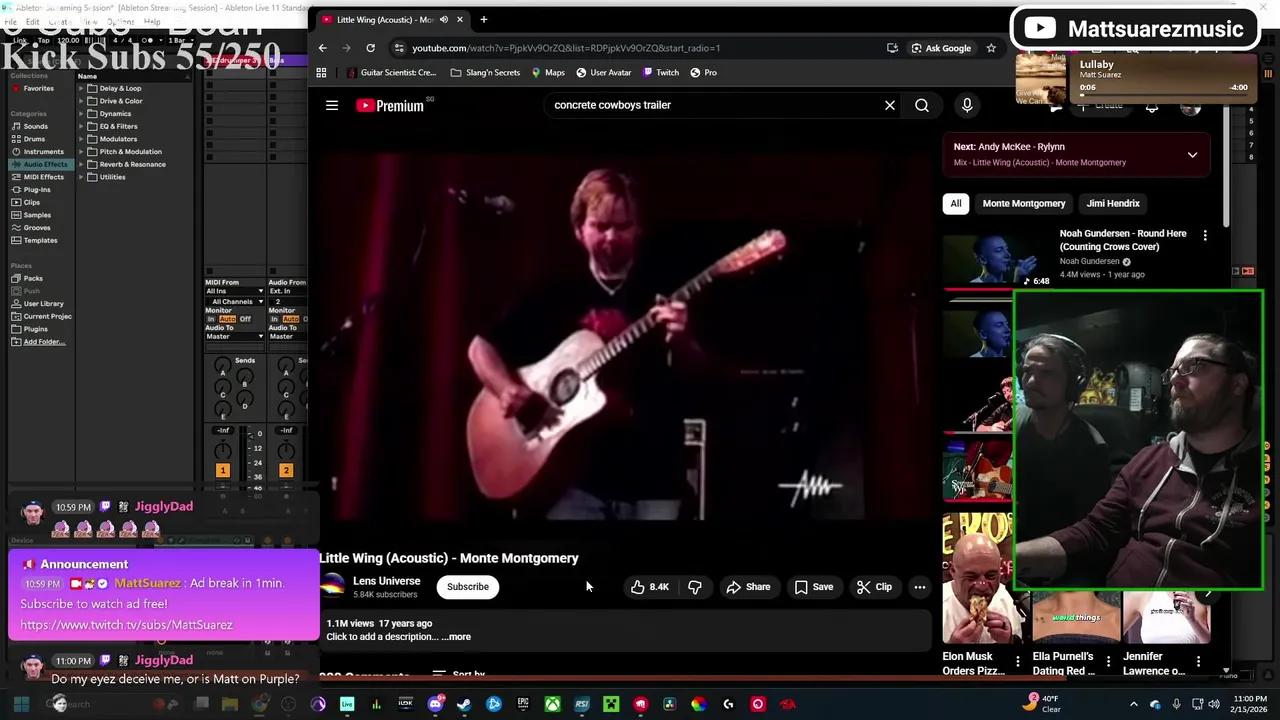1280x720 pixels.
Task: Toggle track 2 activator button
Action: [x=285, y=470]
